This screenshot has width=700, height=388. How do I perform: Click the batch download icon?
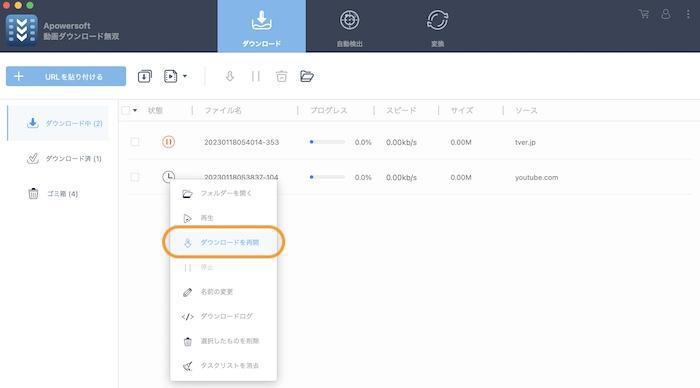[145, 76]
